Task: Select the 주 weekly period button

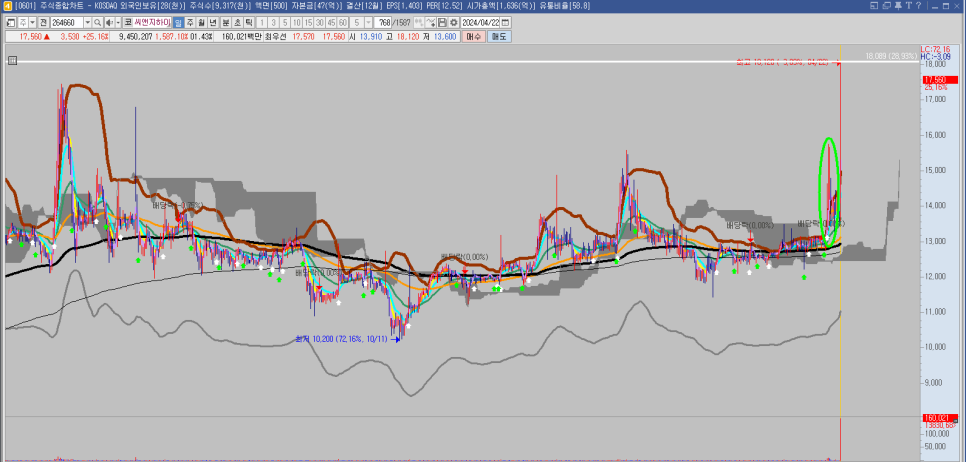Action: pyautogui.click(x=190, y=23)
